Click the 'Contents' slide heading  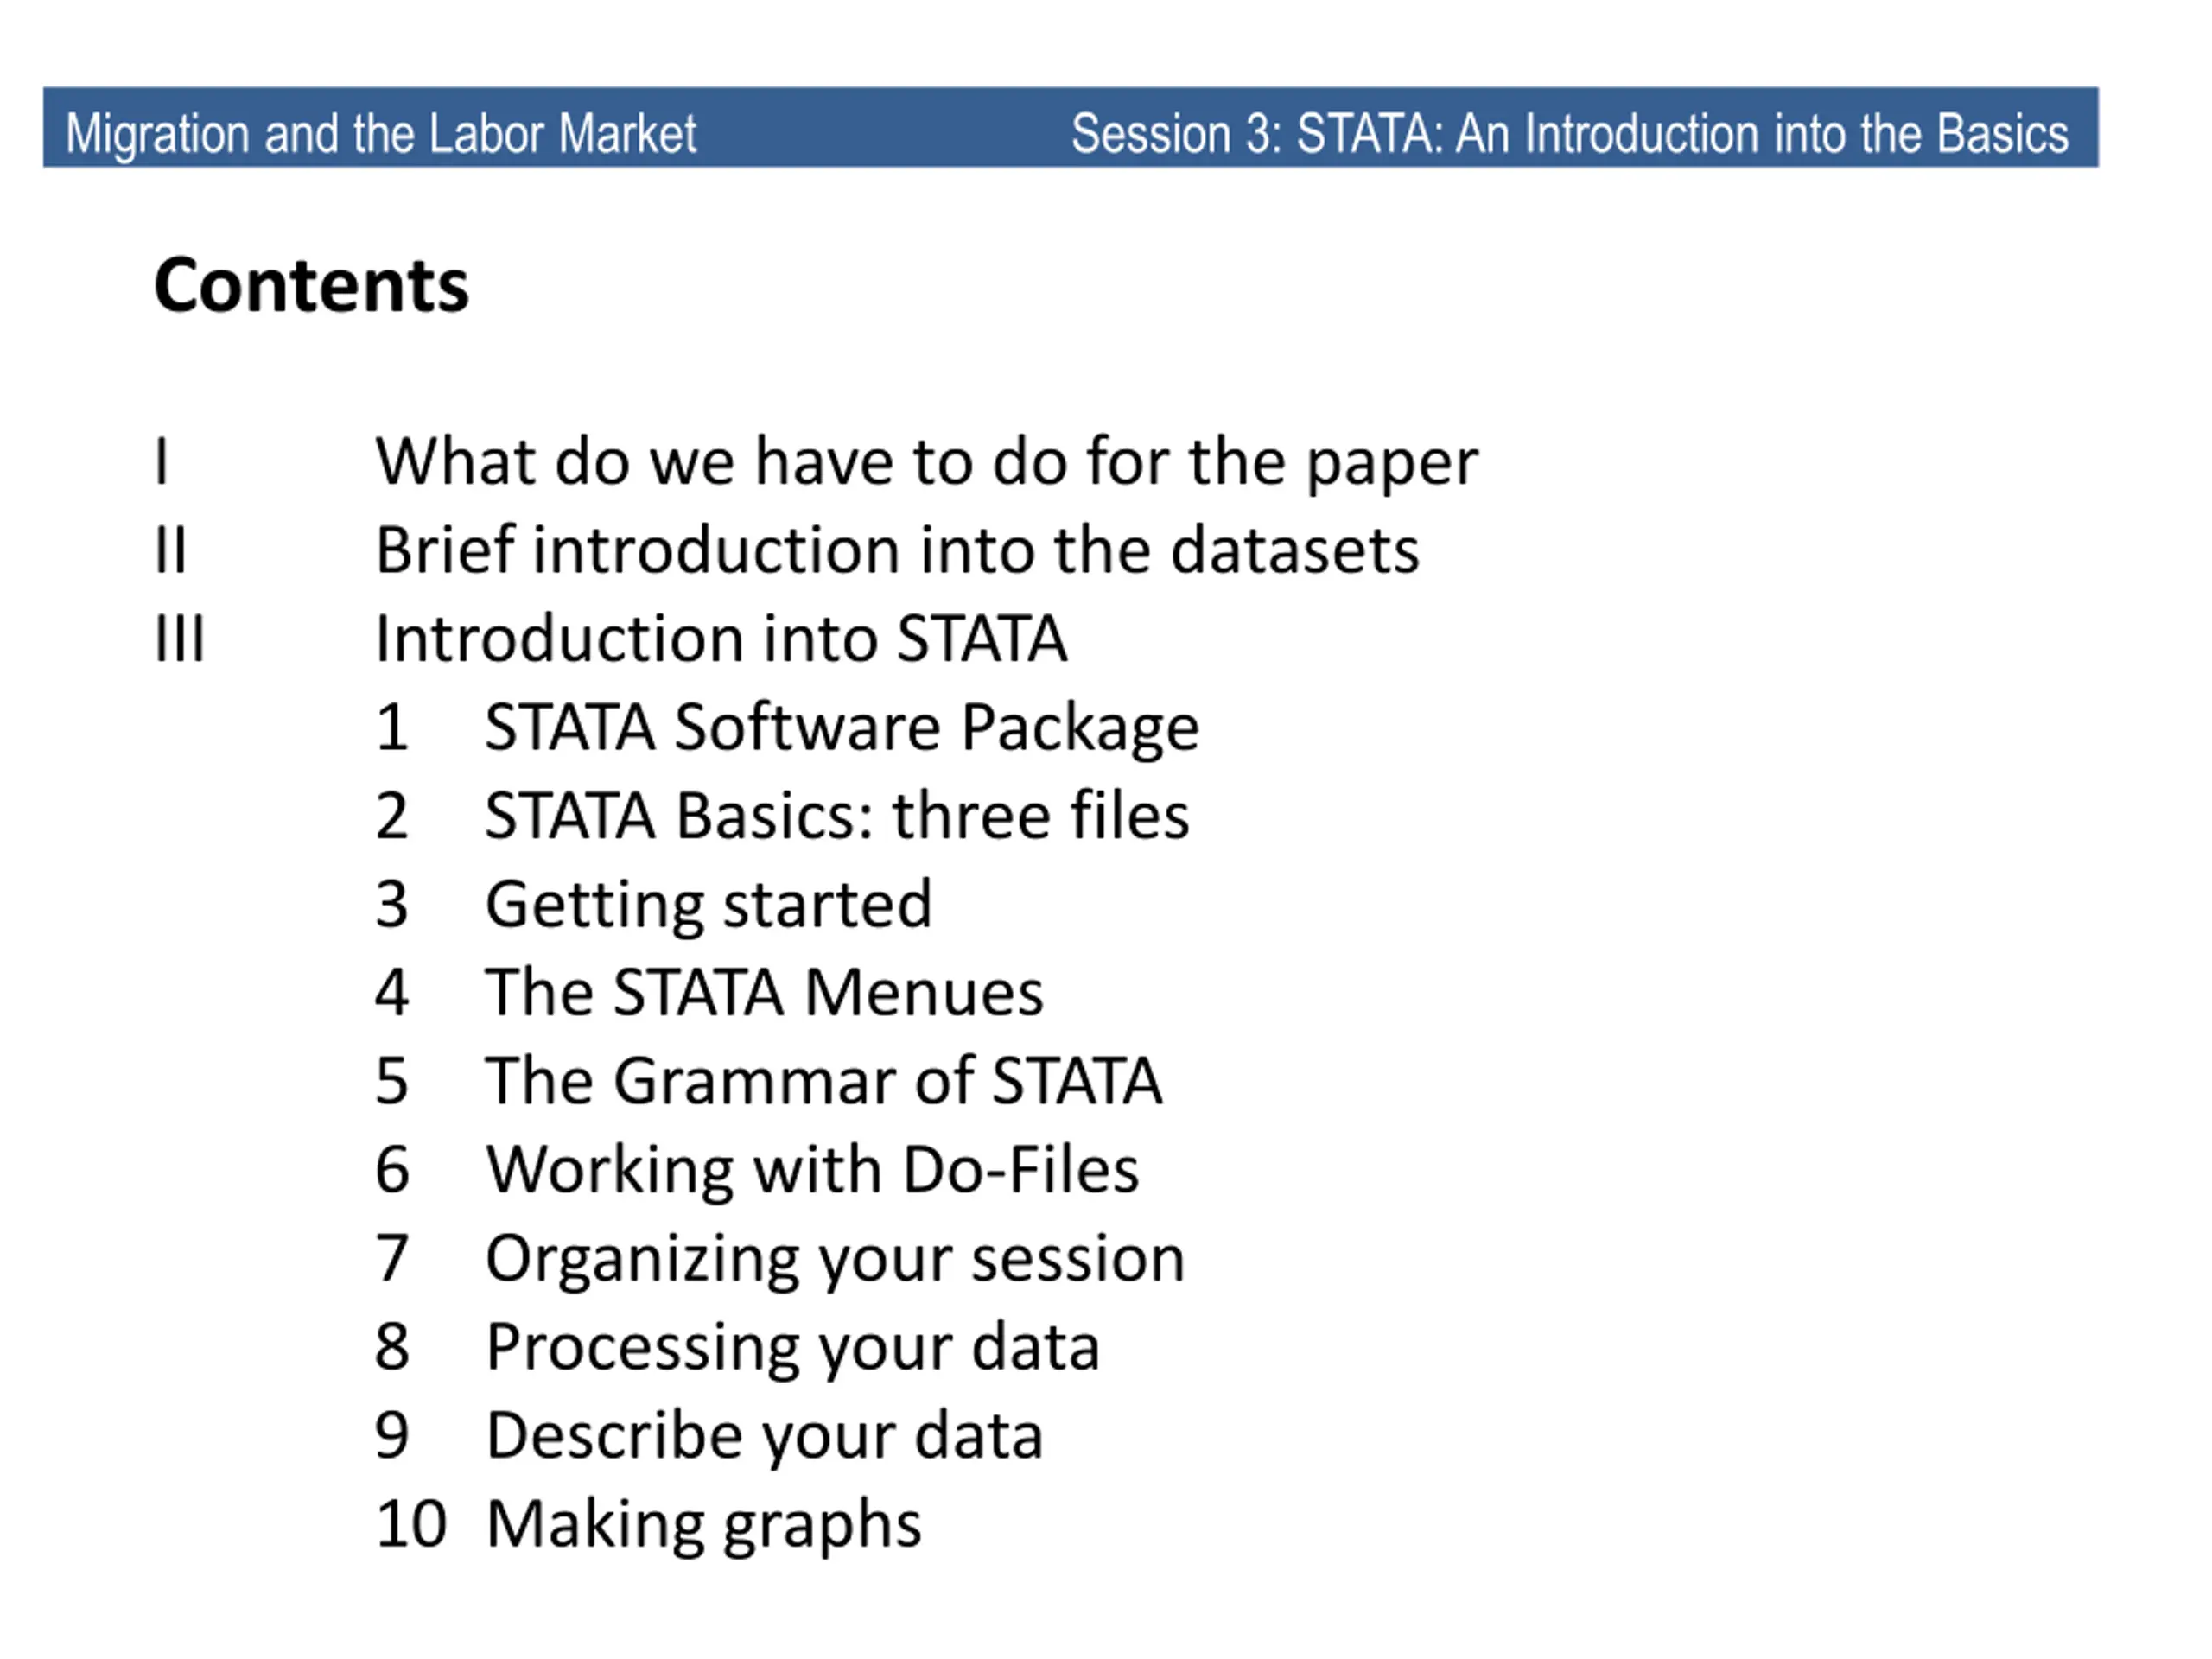(x=311, y=286)
